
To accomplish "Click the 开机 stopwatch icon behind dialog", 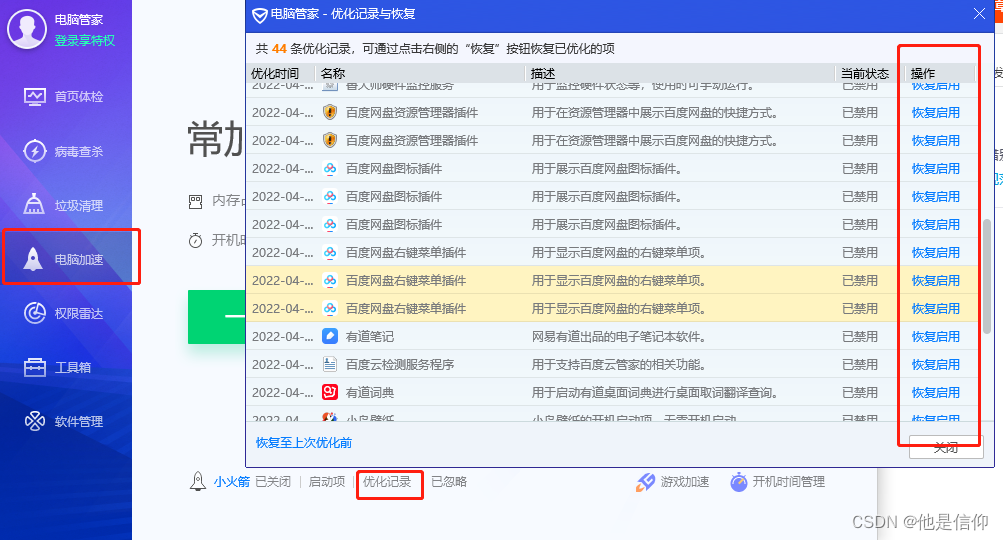I will click(196, 241).
